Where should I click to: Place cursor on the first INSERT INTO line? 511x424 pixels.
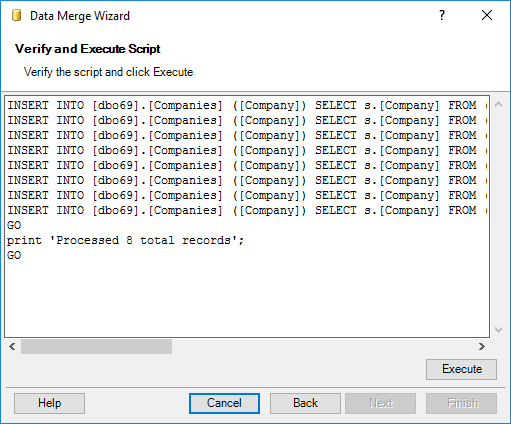[247, 105]
